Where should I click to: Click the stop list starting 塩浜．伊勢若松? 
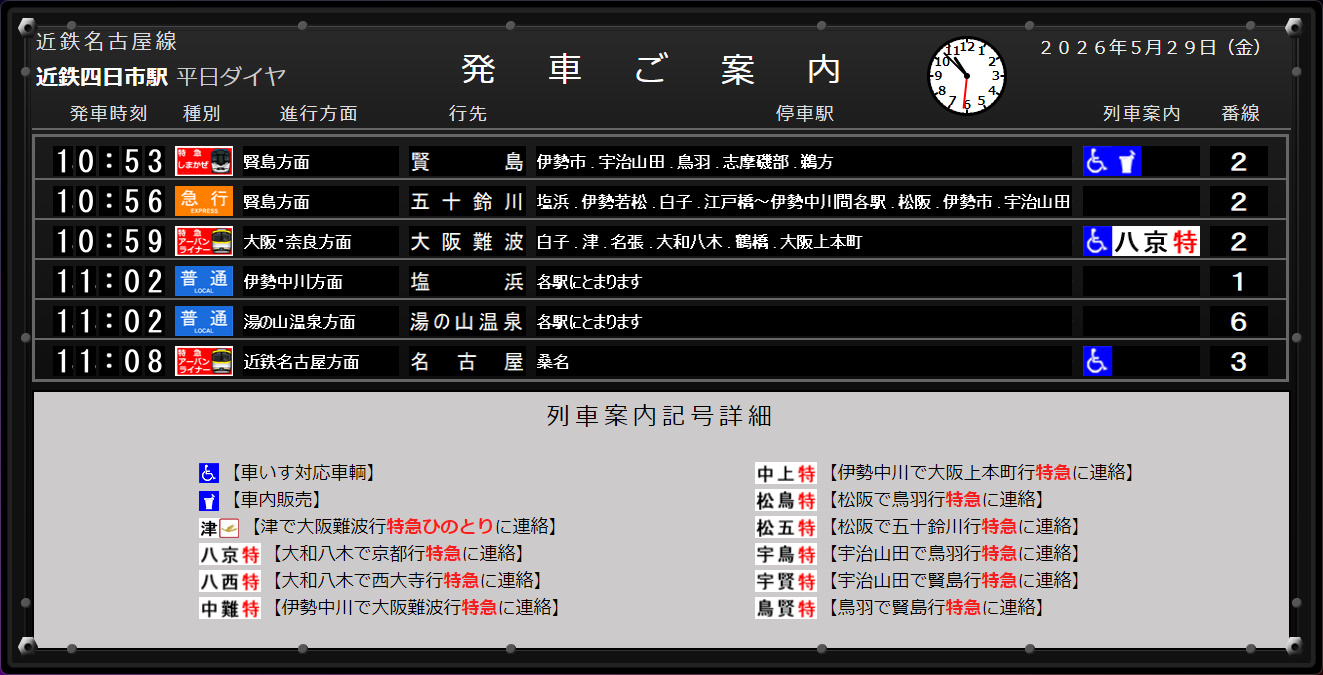point(803,202)
